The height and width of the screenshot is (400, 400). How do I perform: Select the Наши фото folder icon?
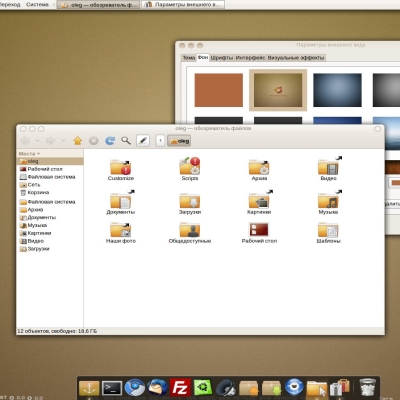(x=121, y=229)
